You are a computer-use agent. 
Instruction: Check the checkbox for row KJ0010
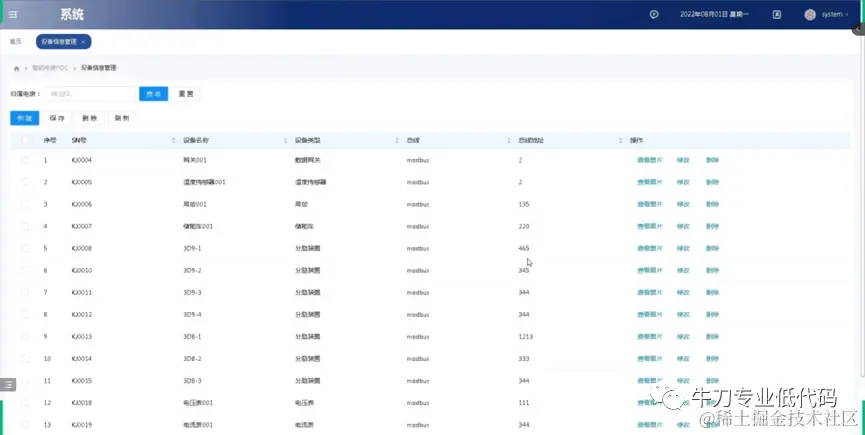pyautogui.click(x=25, y=270)
